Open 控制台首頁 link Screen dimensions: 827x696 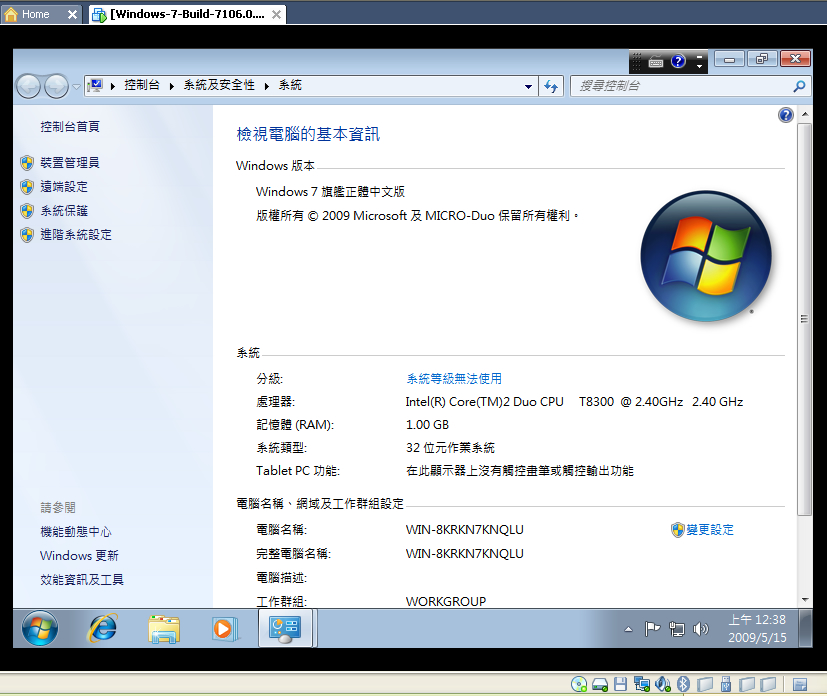[x=70, y=127]
